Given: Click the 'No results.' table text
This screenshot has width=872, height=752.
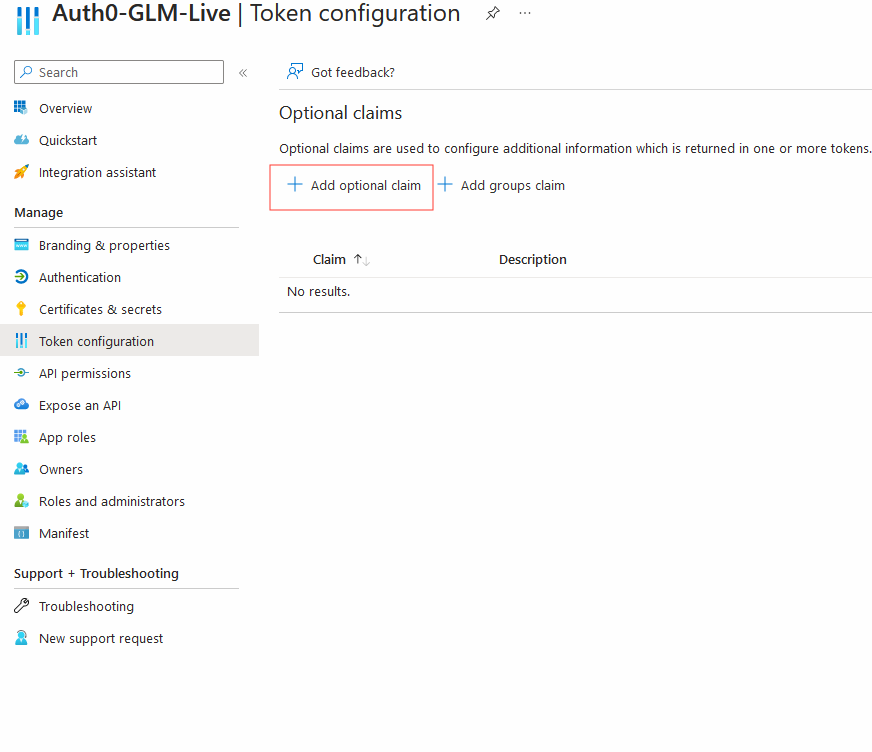Looking at the screenshot, I should click(x=318, y=291).
